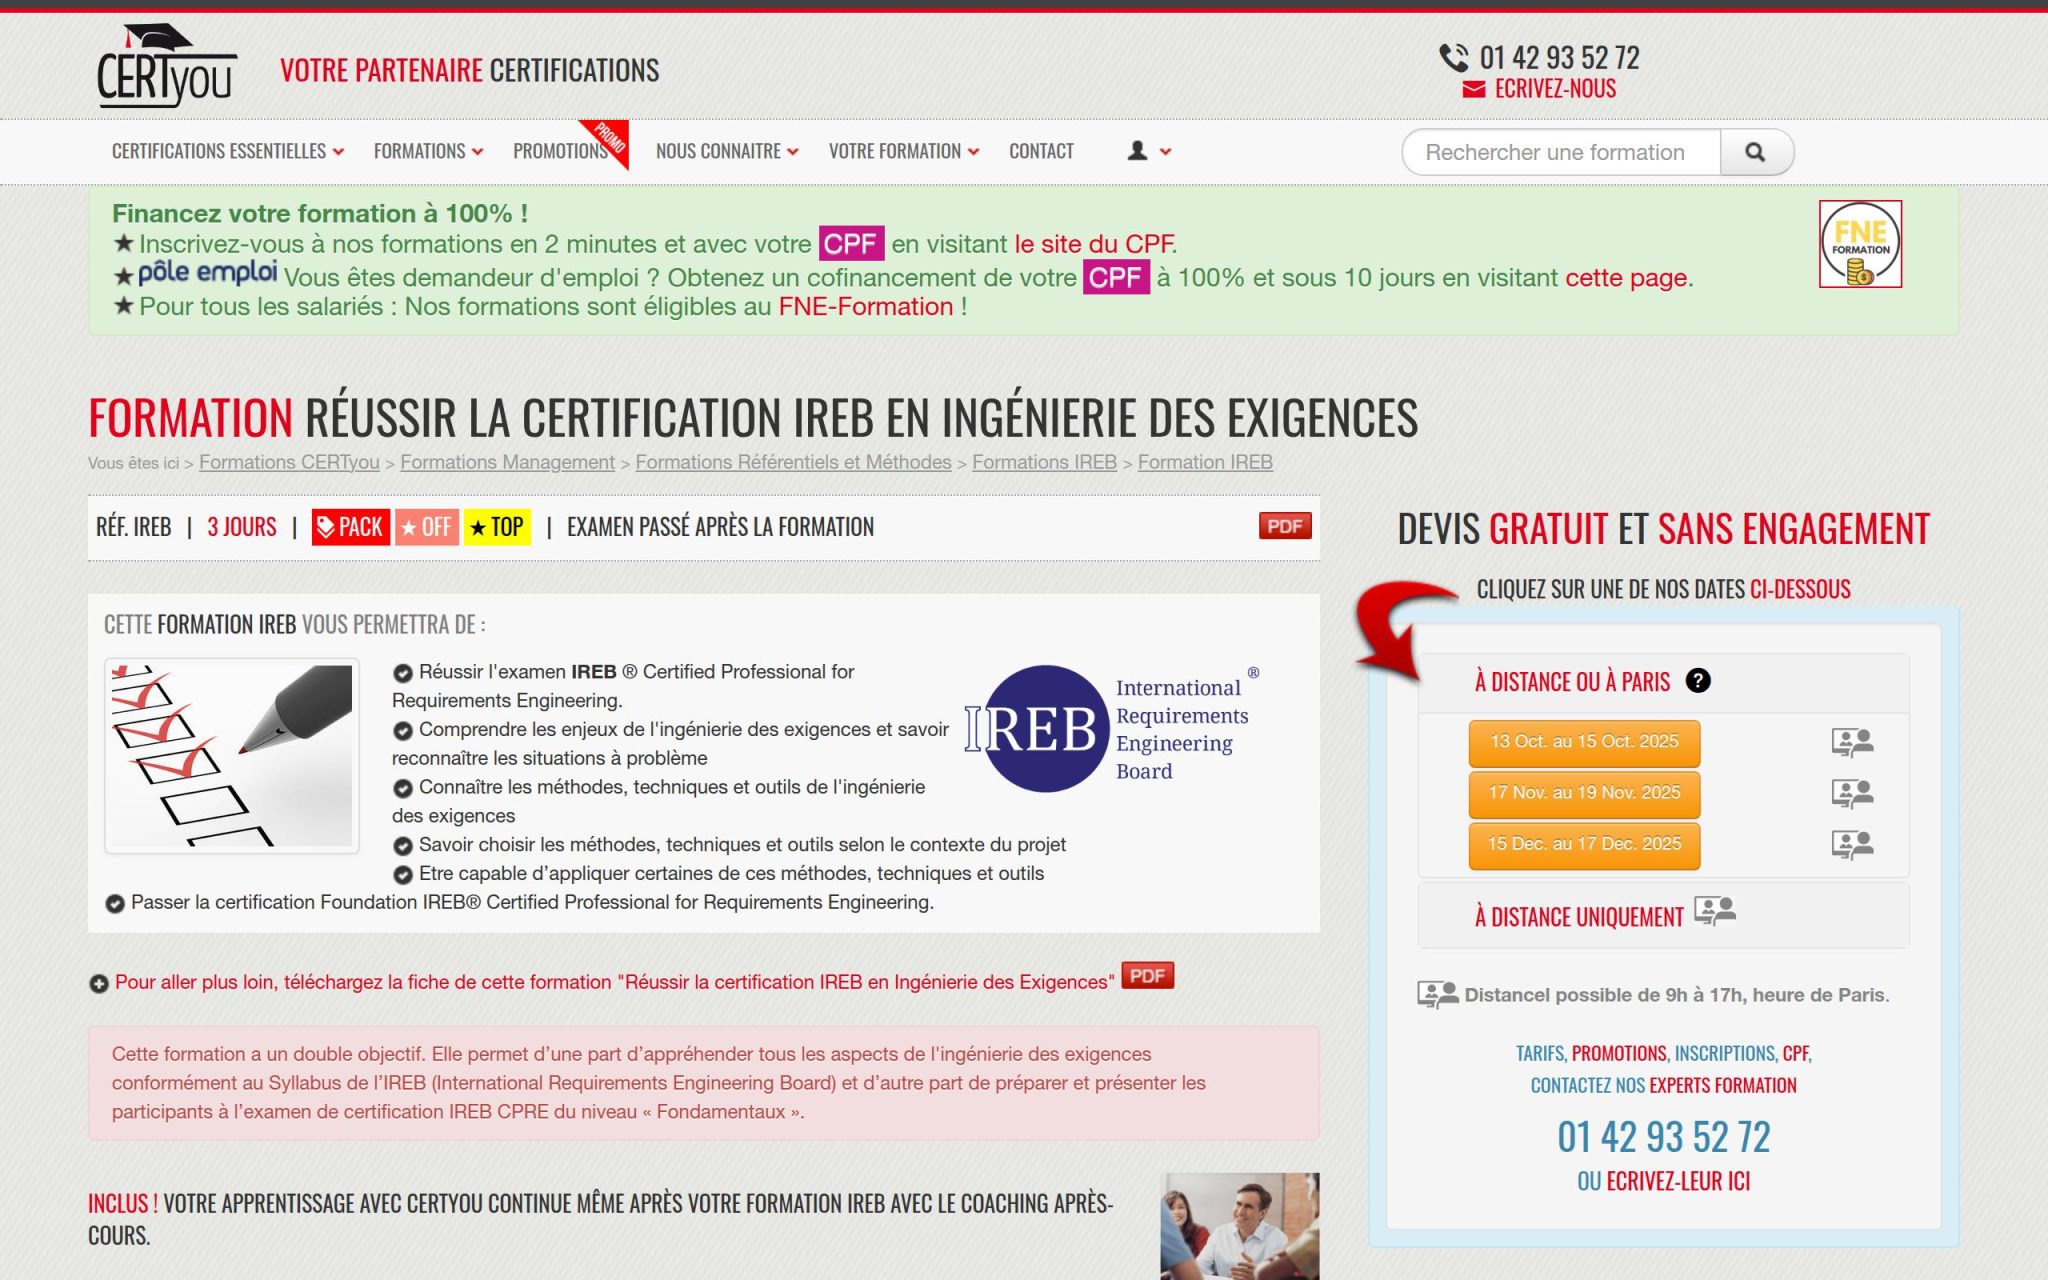Click the help question mark by À DISTANCE OU À PARIS
The width and height of the screenshot is (2048, 1280).
pos(1698,681)
